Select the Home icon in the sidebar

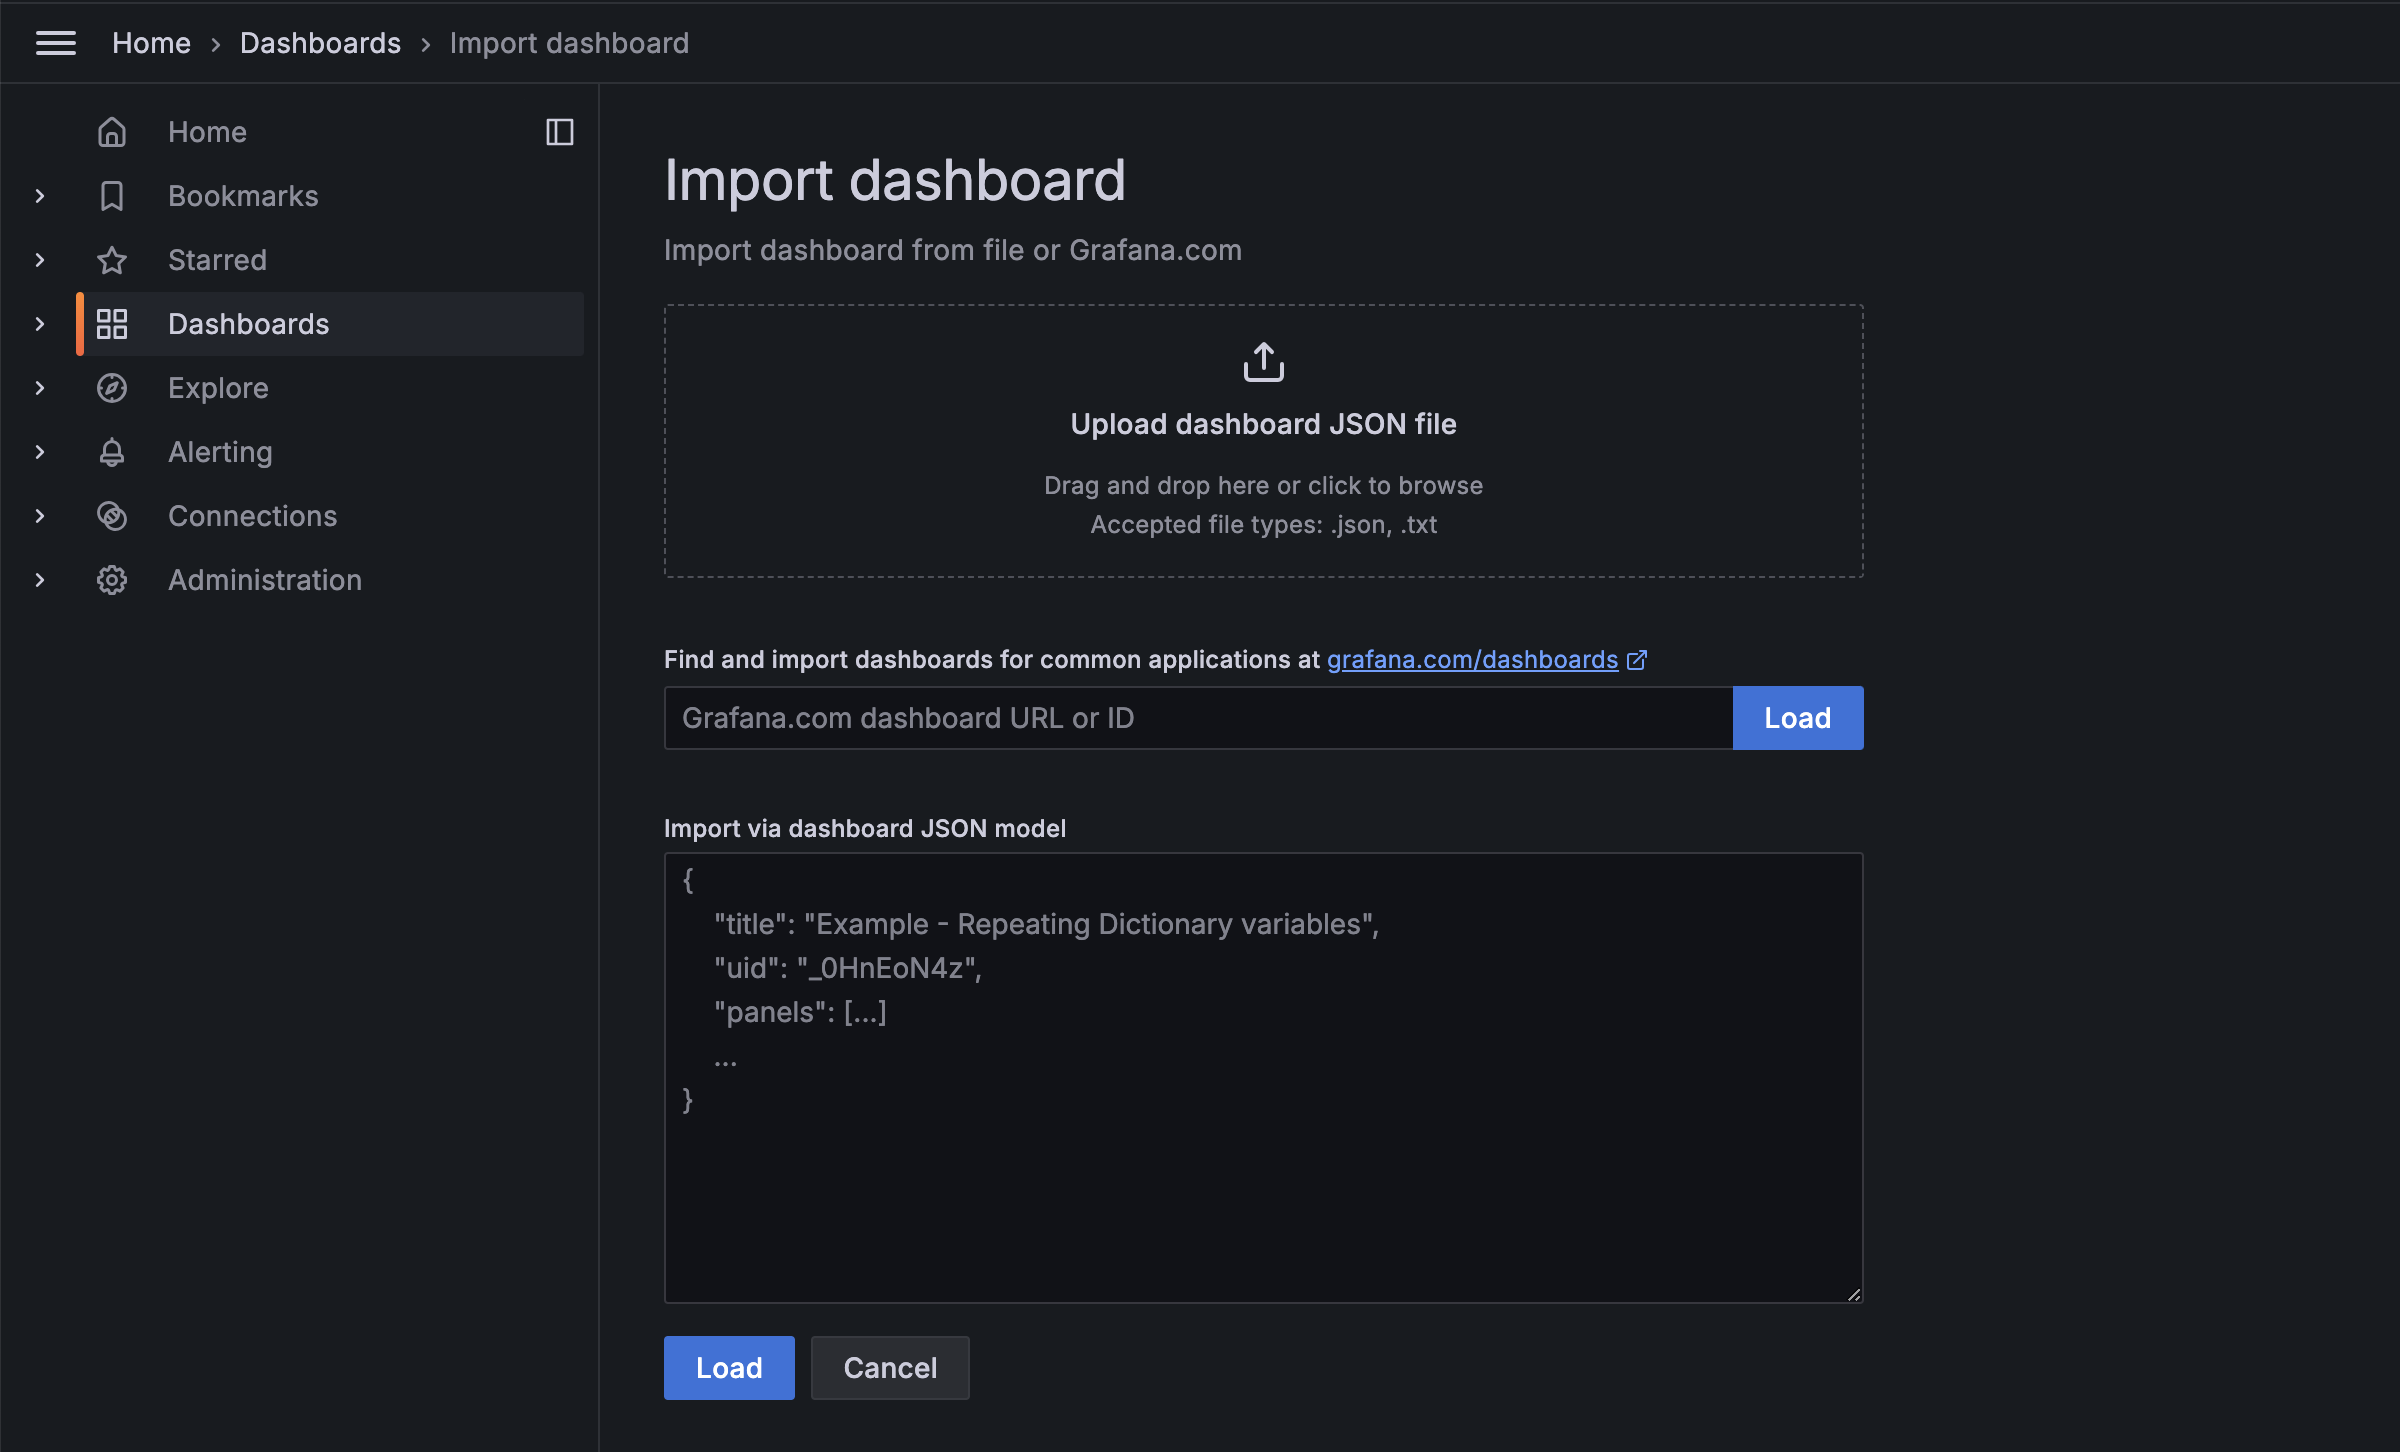coord(112,131)
